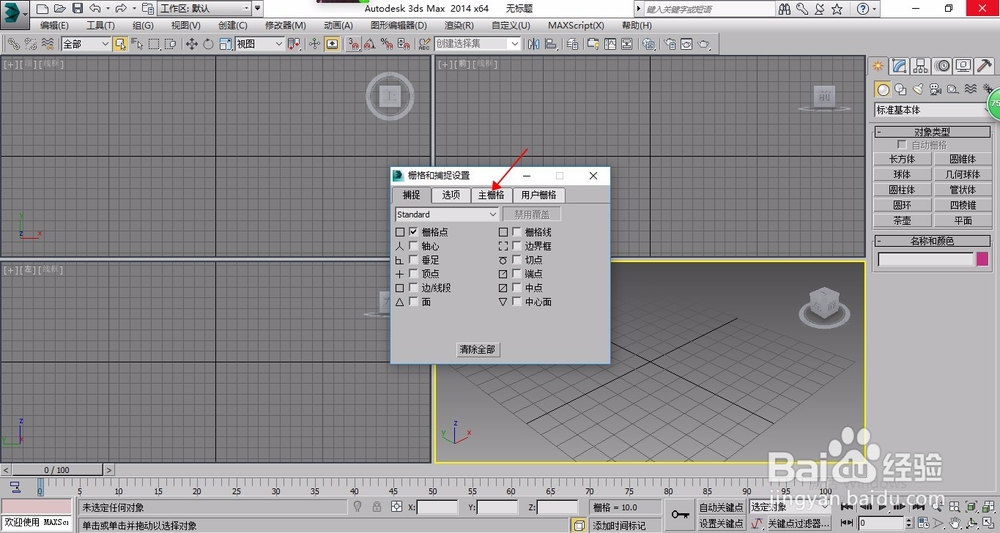Viewport: 1000px width, 533px height.
Task: Activate the Select Object tool
Action: (120, 44)
